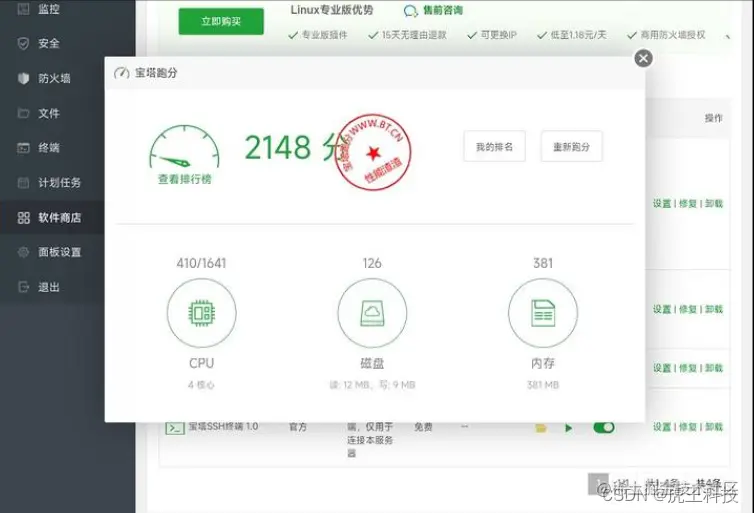Click the 安全 shield icon in sidebar
This screenshot has width=754, height=513.
click(x=23, y=43)
